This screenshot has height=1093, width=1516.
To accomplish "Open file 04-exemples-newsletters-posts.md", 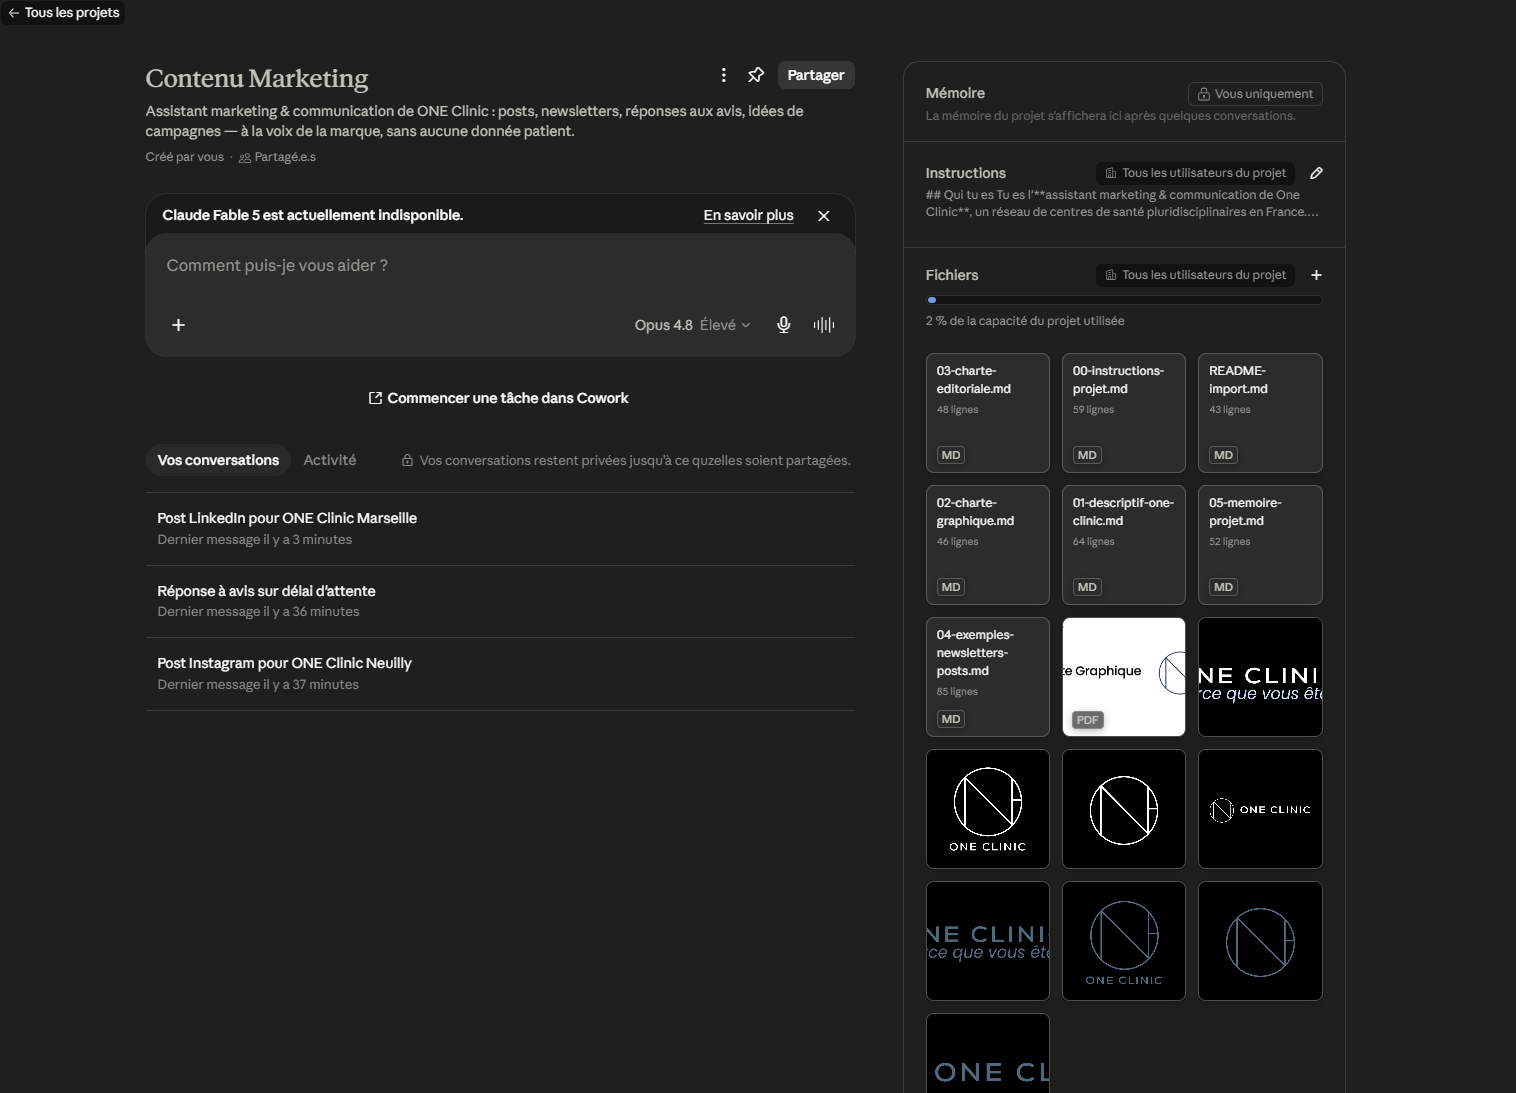I will 988,677.
